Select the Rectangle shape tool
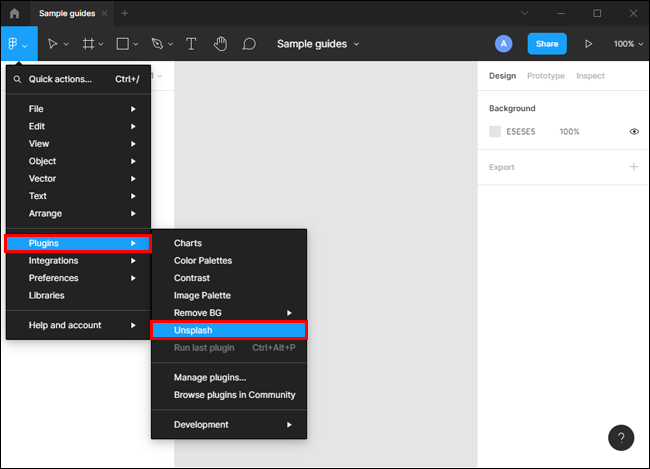Image resolution: width=650 pixels, height=469 pixels. pyautogui.click(x=123, y=44)
